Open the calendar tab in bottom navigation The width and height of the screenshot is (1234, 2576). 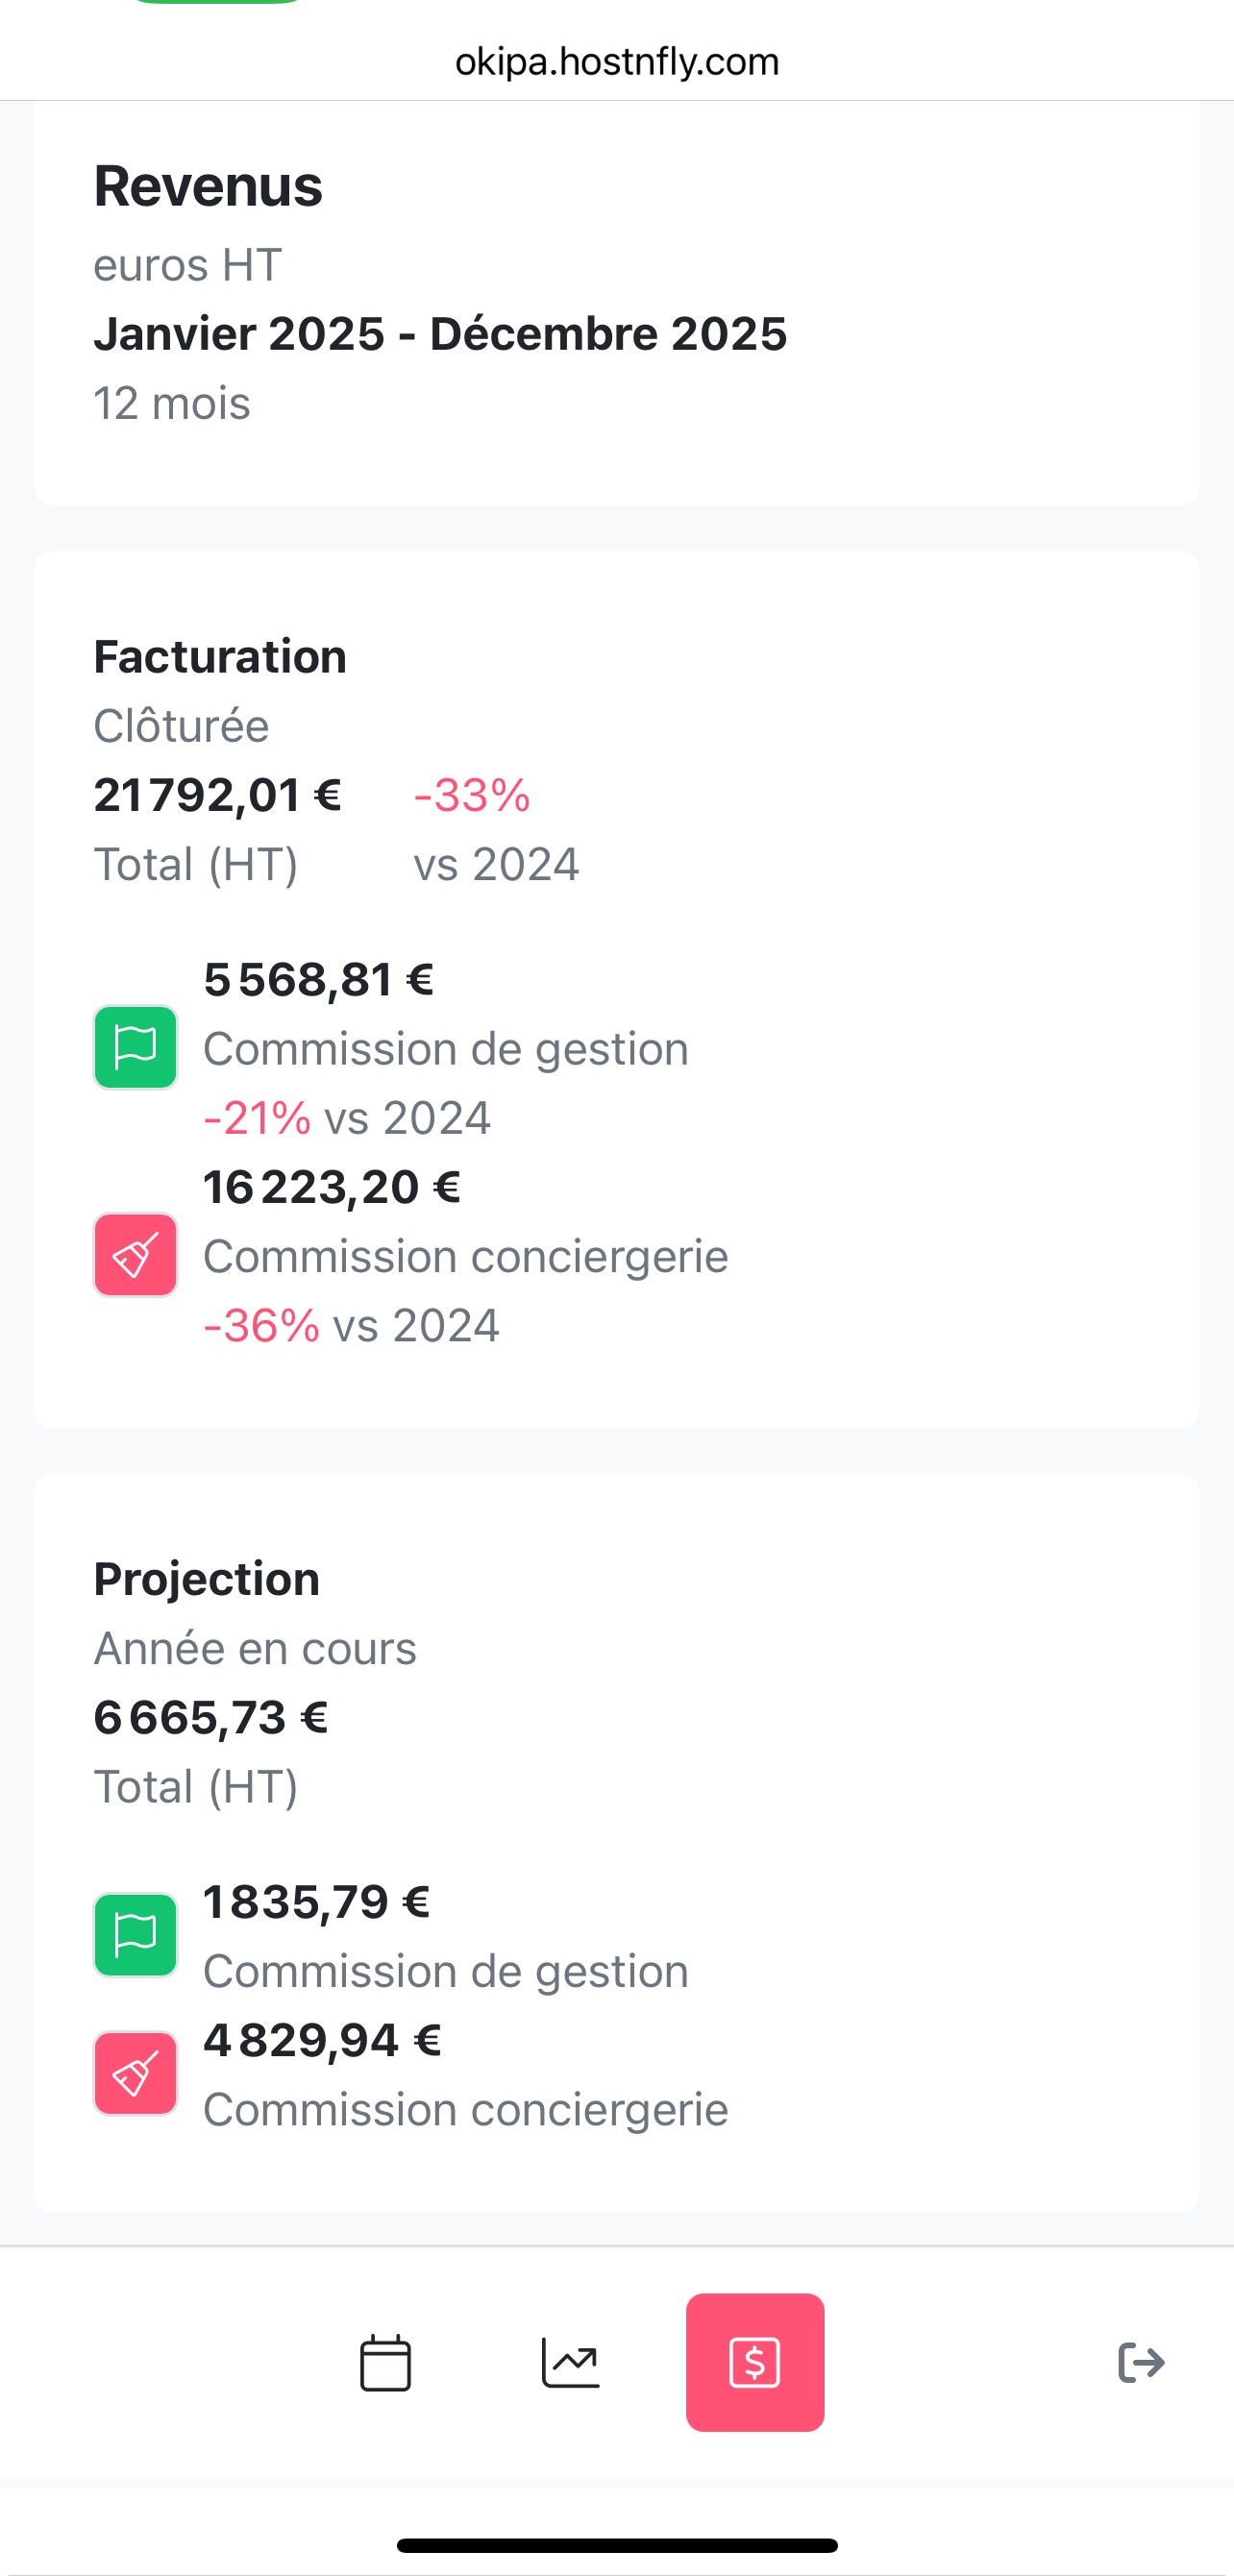385,2363
